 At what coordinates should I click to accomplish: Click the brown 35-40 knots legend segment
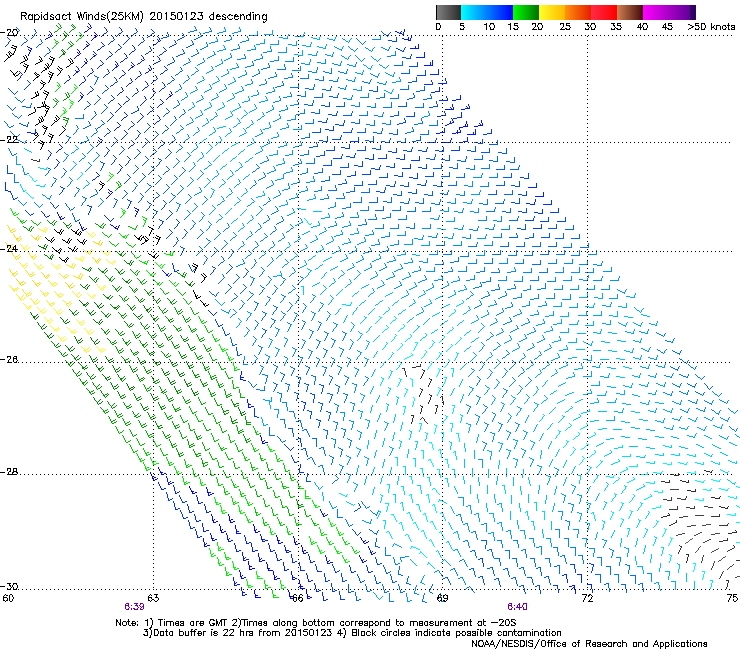pos(630,12)
